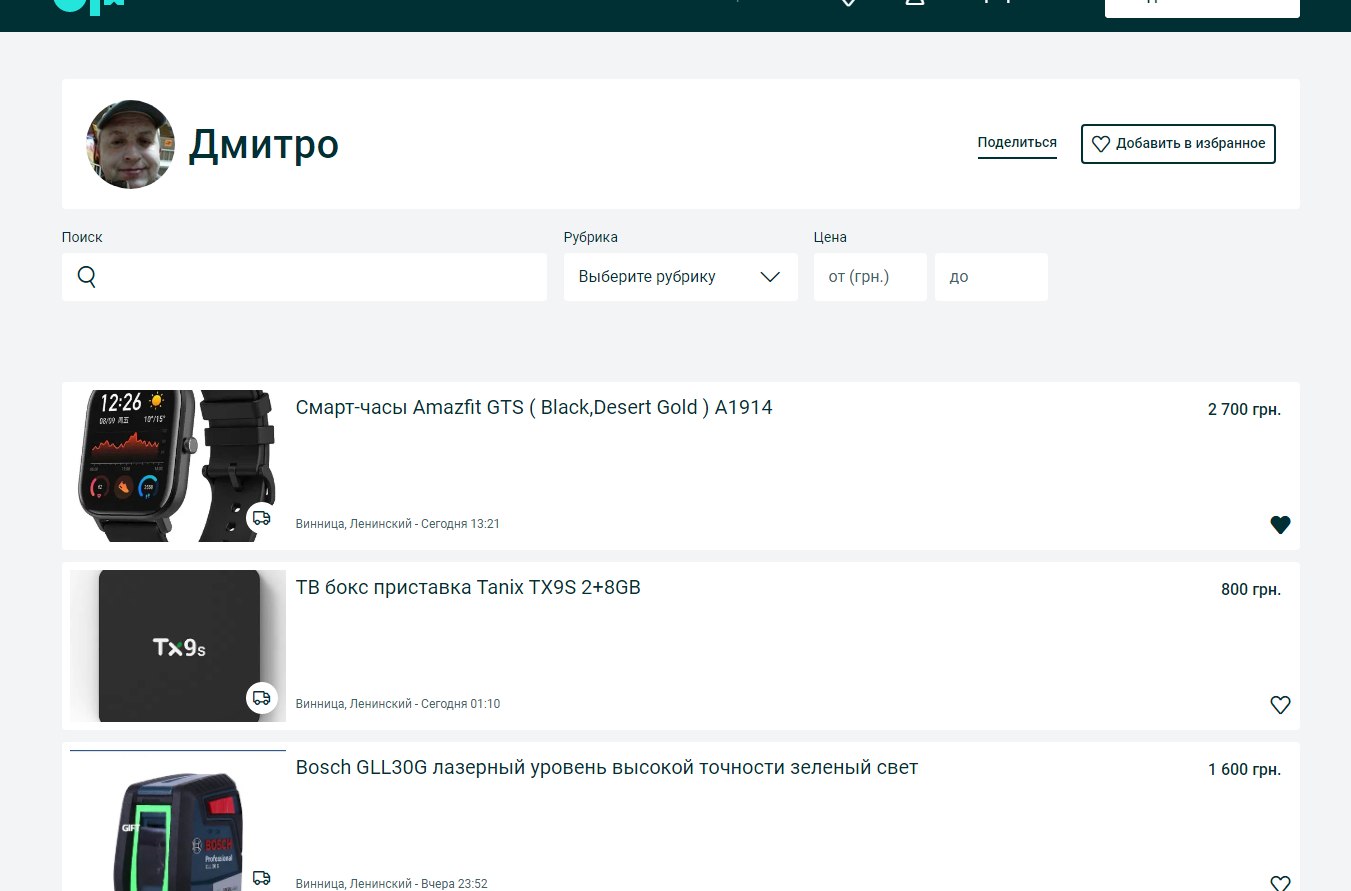Click the '800 грн.' price
This screenshot has height=891, width=1351.
[1251, 589]
